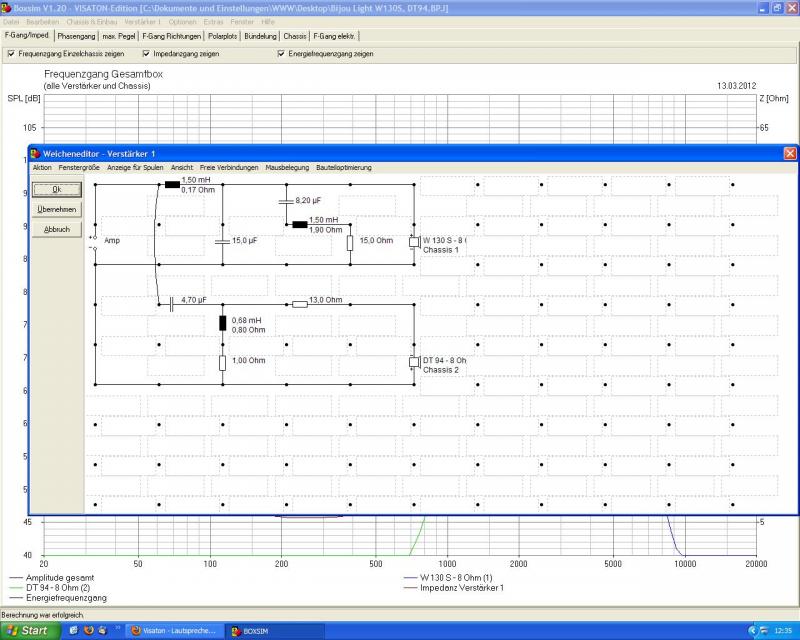The image size is (800, 640).
Task: Expand the Anzeige für Spulen menu
Action: coord(135,168)
